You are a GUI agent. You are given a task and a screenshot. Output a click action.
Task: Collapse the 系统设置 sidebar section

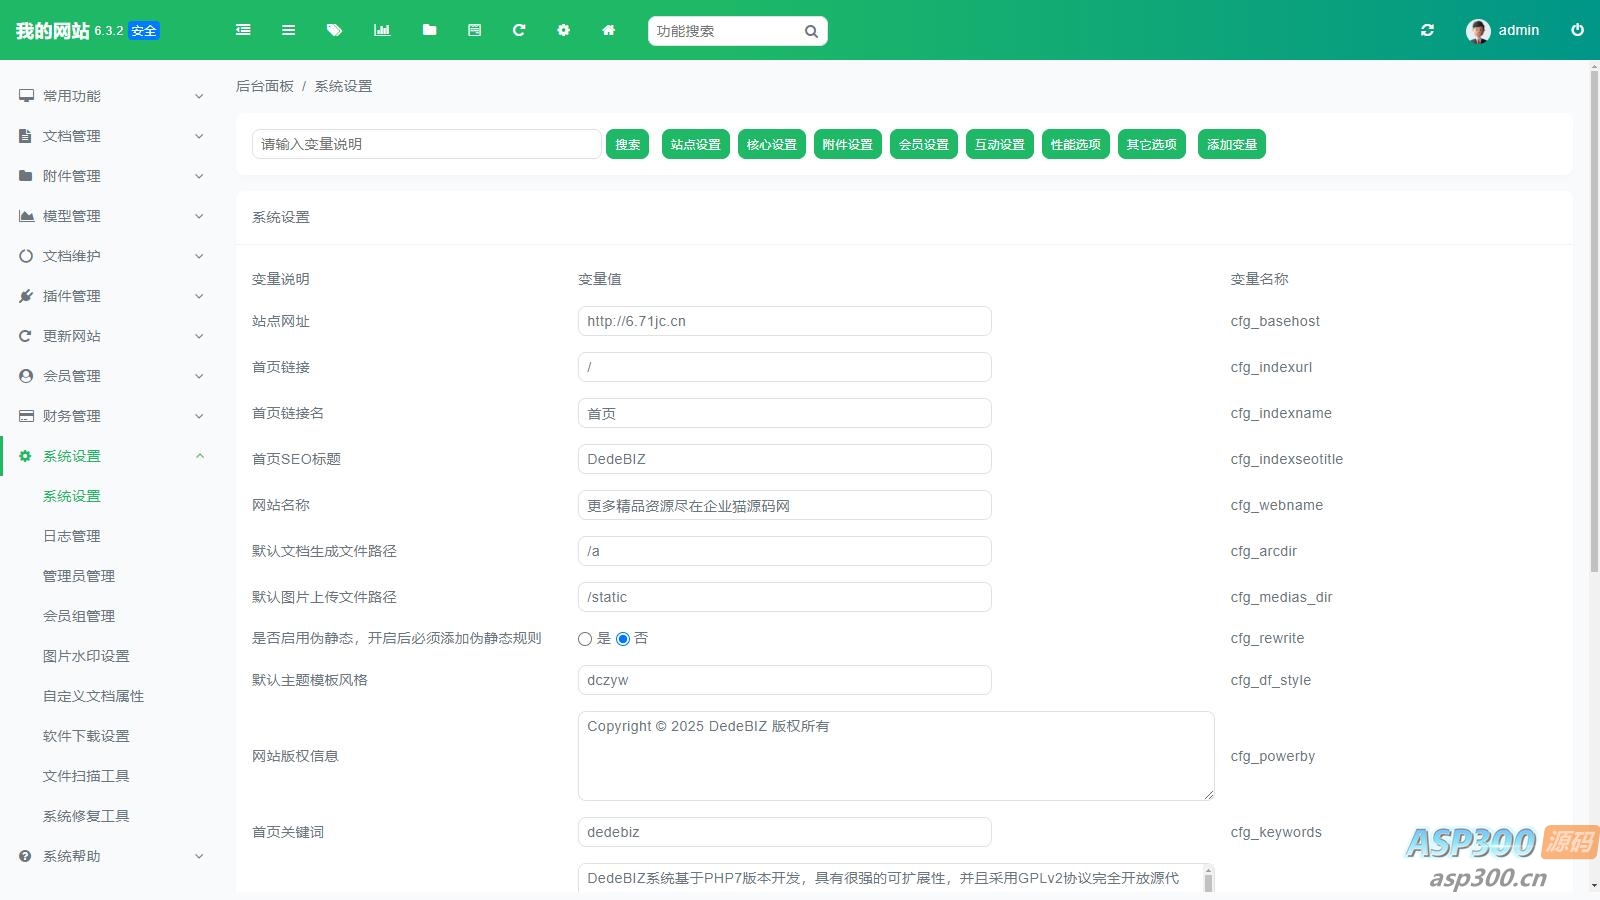tap(110, 456)
